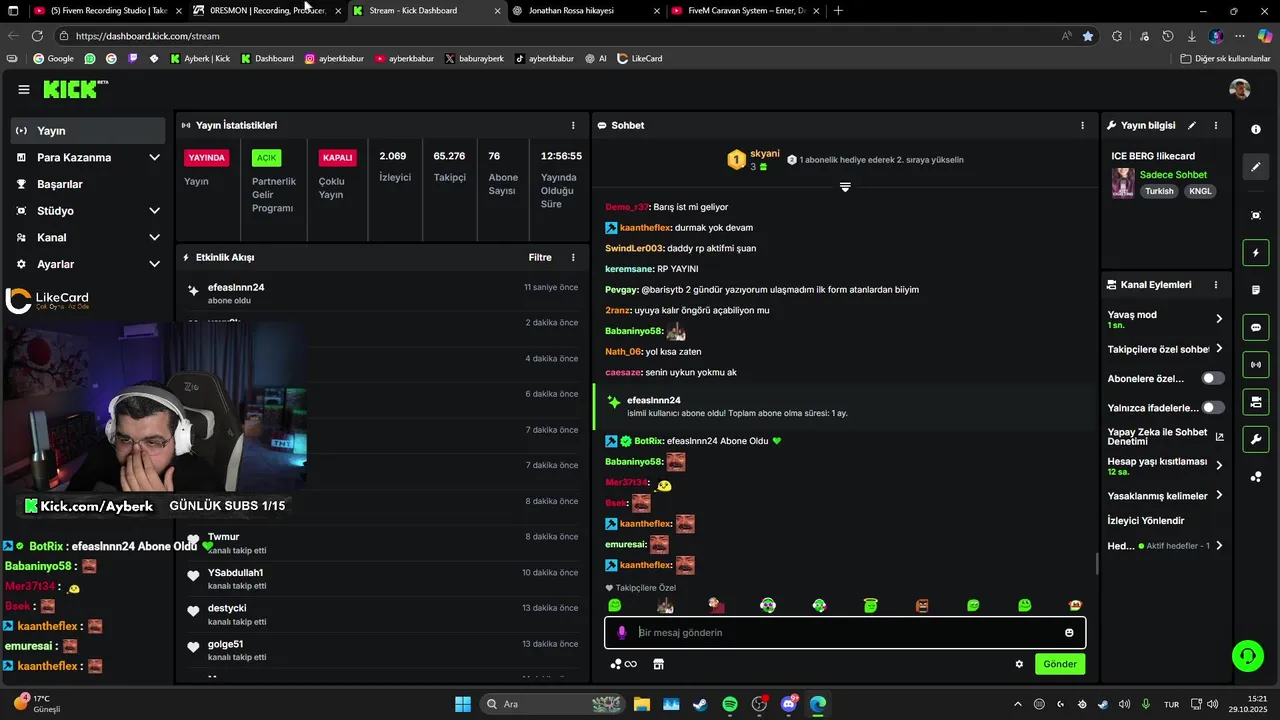Open the hamburger menu beside Kick logo

[x=24, y=90]
